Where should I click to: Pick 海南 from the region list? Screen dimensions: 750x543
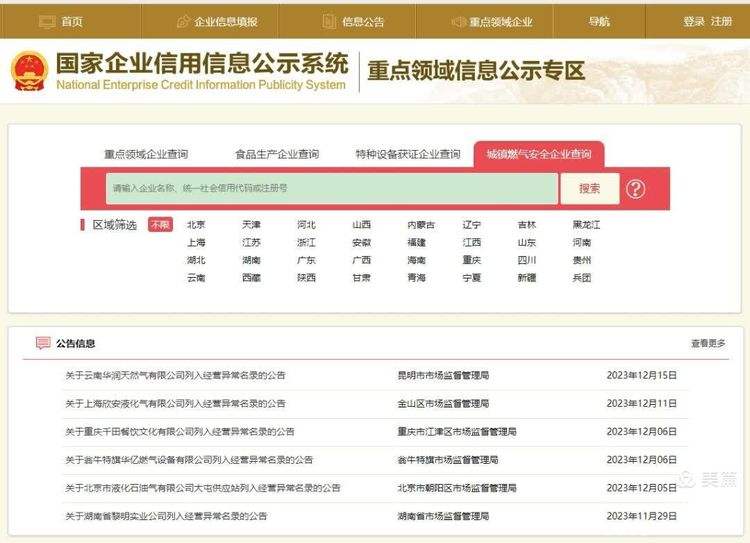point(417,260)
